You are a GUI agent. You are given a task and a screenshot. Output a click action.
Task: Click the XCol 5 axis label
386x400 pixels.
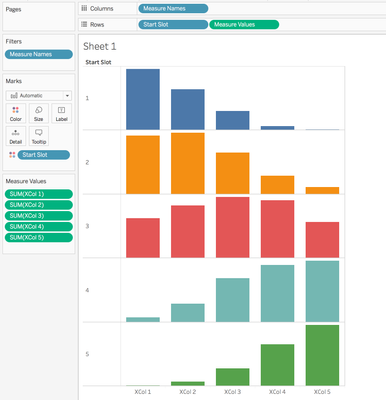point(322,392)
